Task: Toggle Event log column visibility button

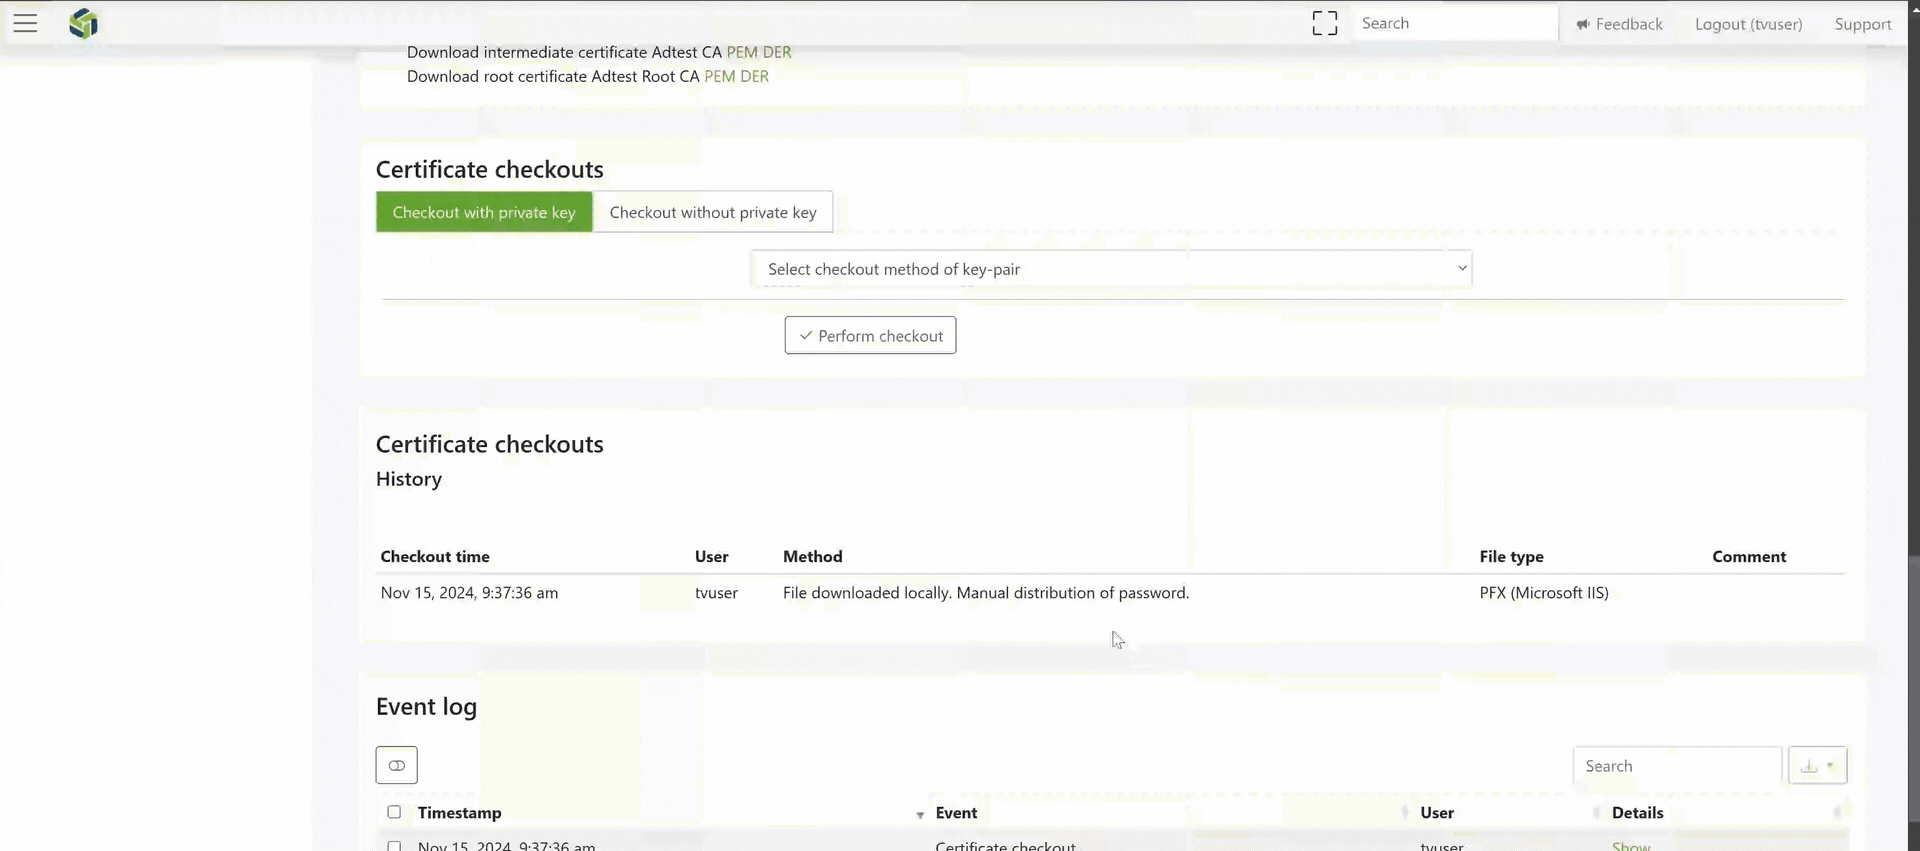Action: pos(396,765)
